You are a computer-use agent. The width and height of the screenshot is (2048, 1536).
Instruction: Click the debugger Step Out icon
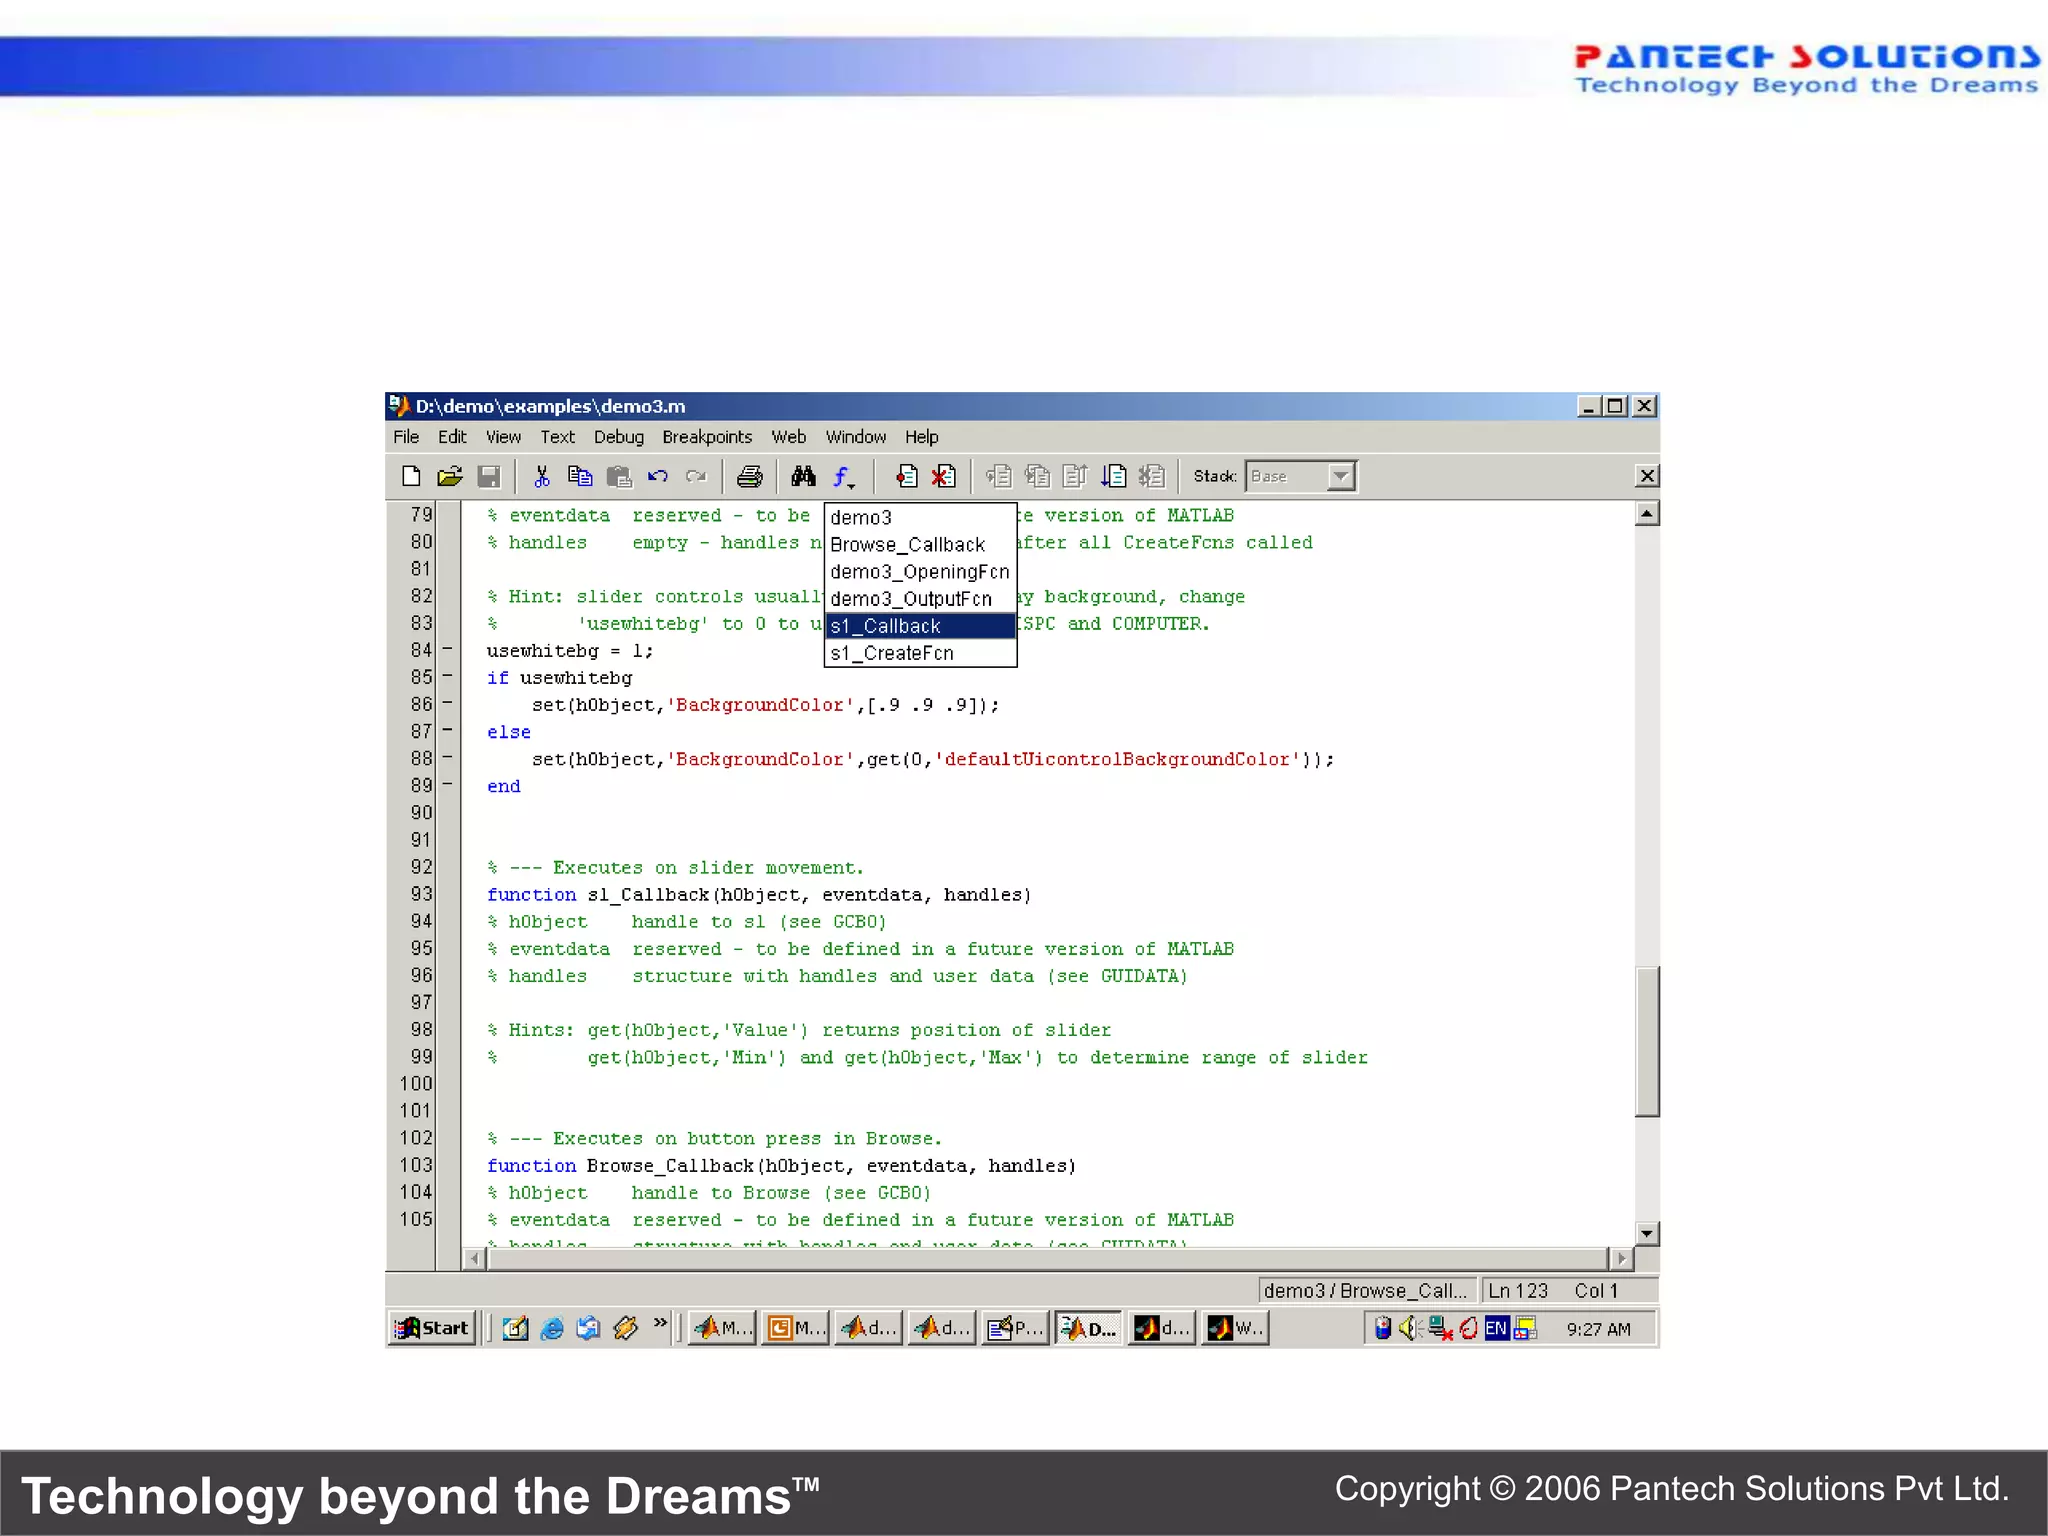1075,477
